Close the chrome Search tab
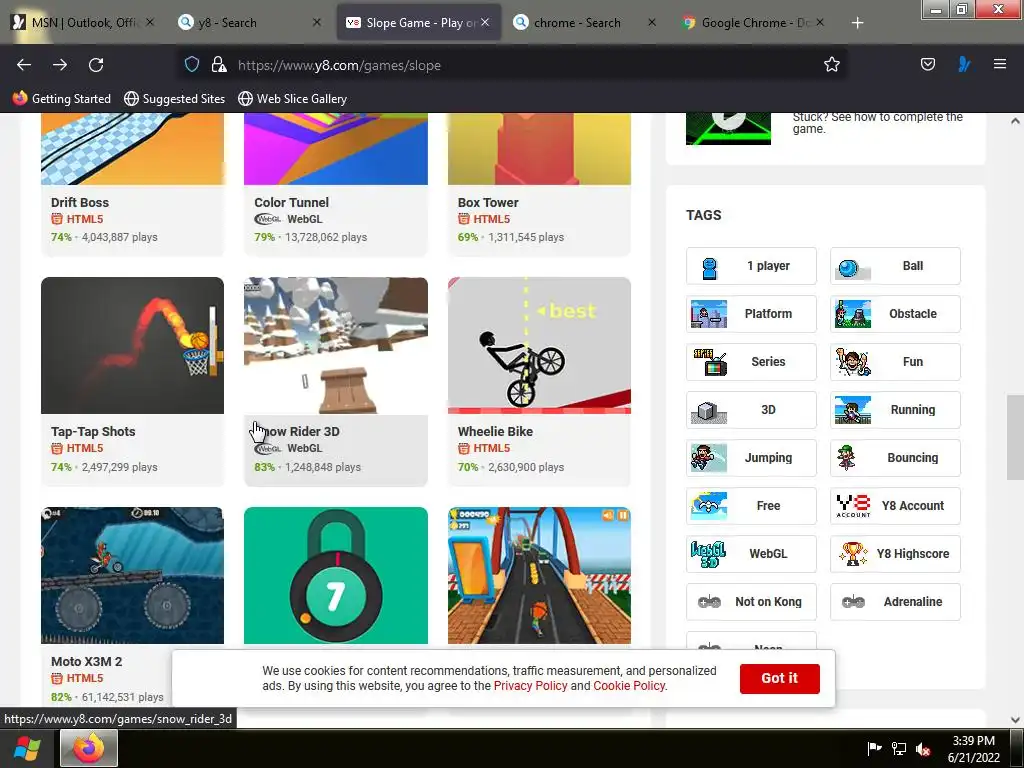The height and width of the screenshot is (768, 1024). [652, 22]
